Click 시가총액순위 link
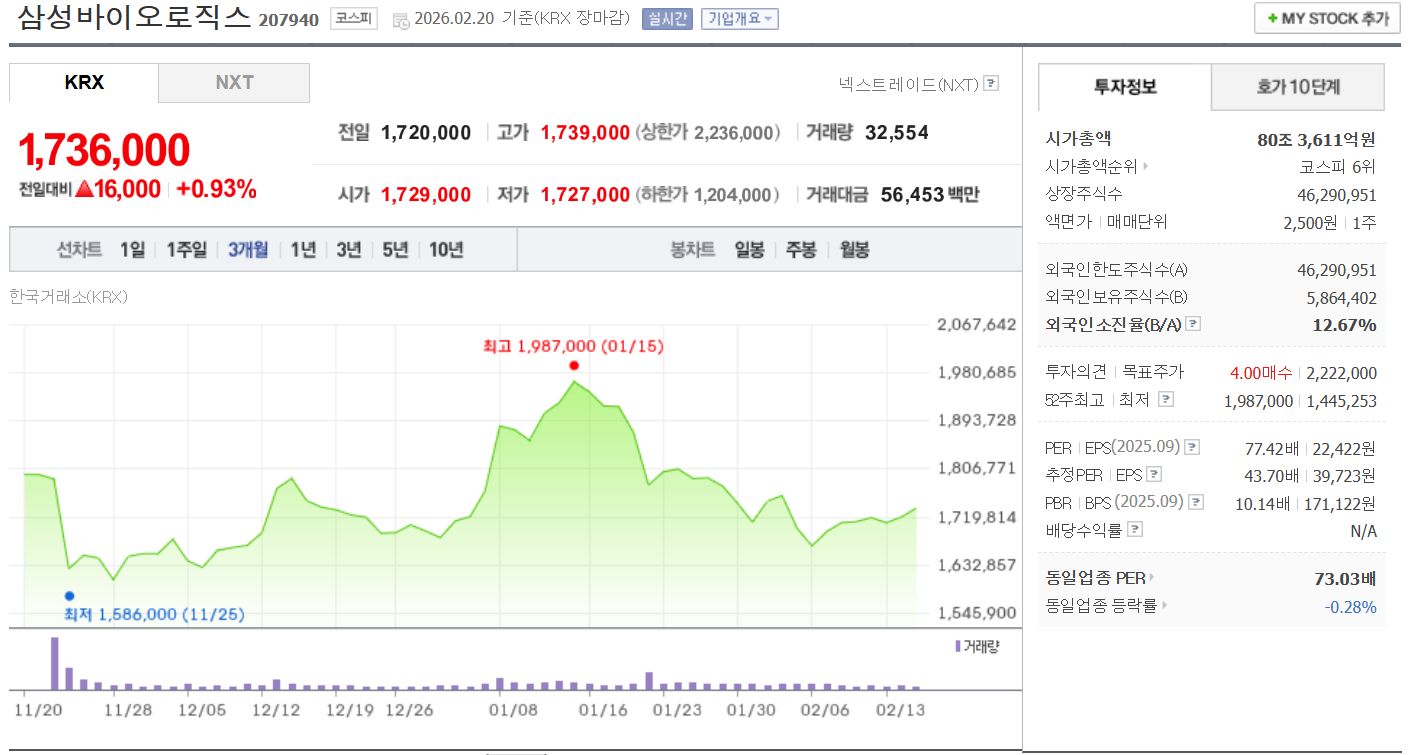The height and width of the screenshot is (755, 1411). pos(1092,167)
